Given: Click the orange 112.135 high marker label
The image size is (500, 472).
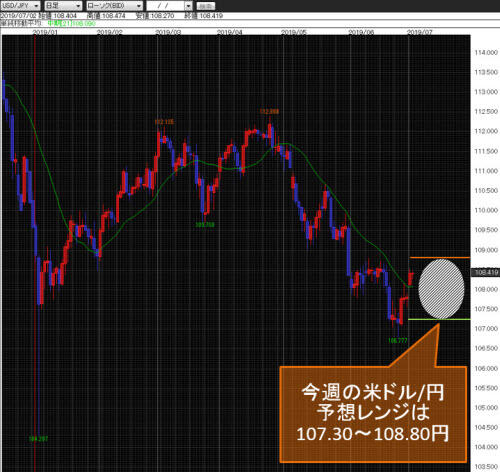Looking at the screenshot, I should click(164, 122).
